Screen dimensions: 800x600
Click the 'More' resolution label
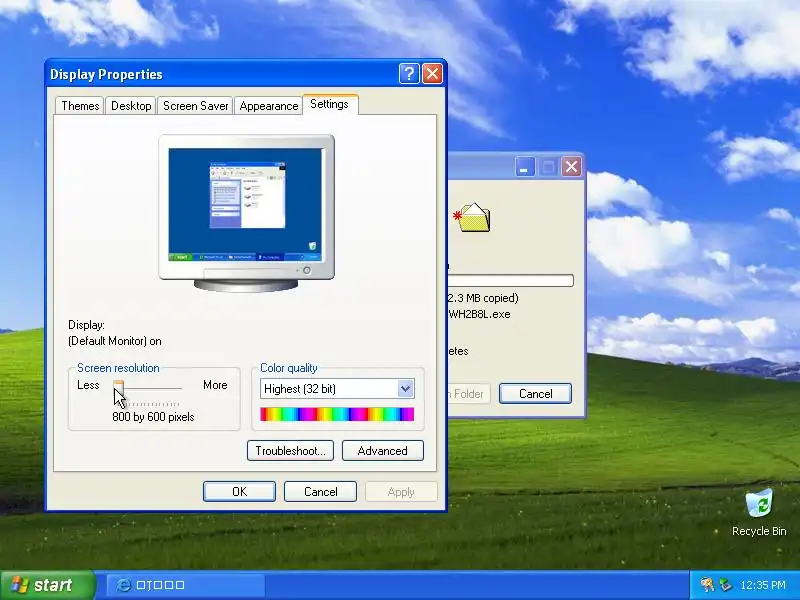click(x=215, y=385)
